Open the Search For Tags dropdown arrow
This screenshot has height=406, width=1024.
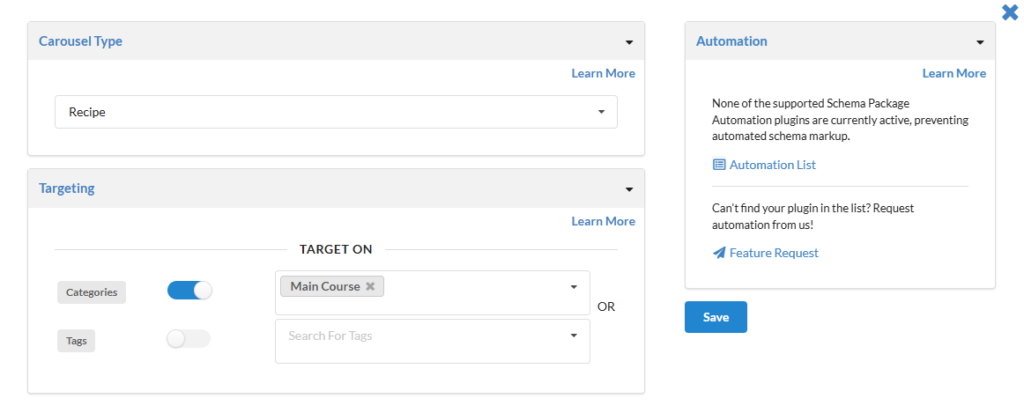pyautogui.click(x=574, y=336)
